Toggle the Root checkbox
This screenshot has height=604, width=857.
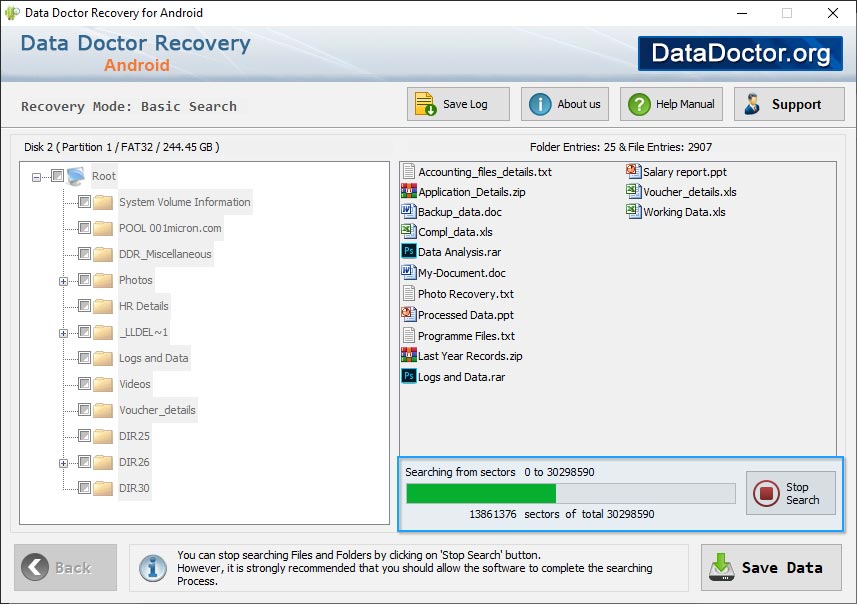click(x=57, y=176)
